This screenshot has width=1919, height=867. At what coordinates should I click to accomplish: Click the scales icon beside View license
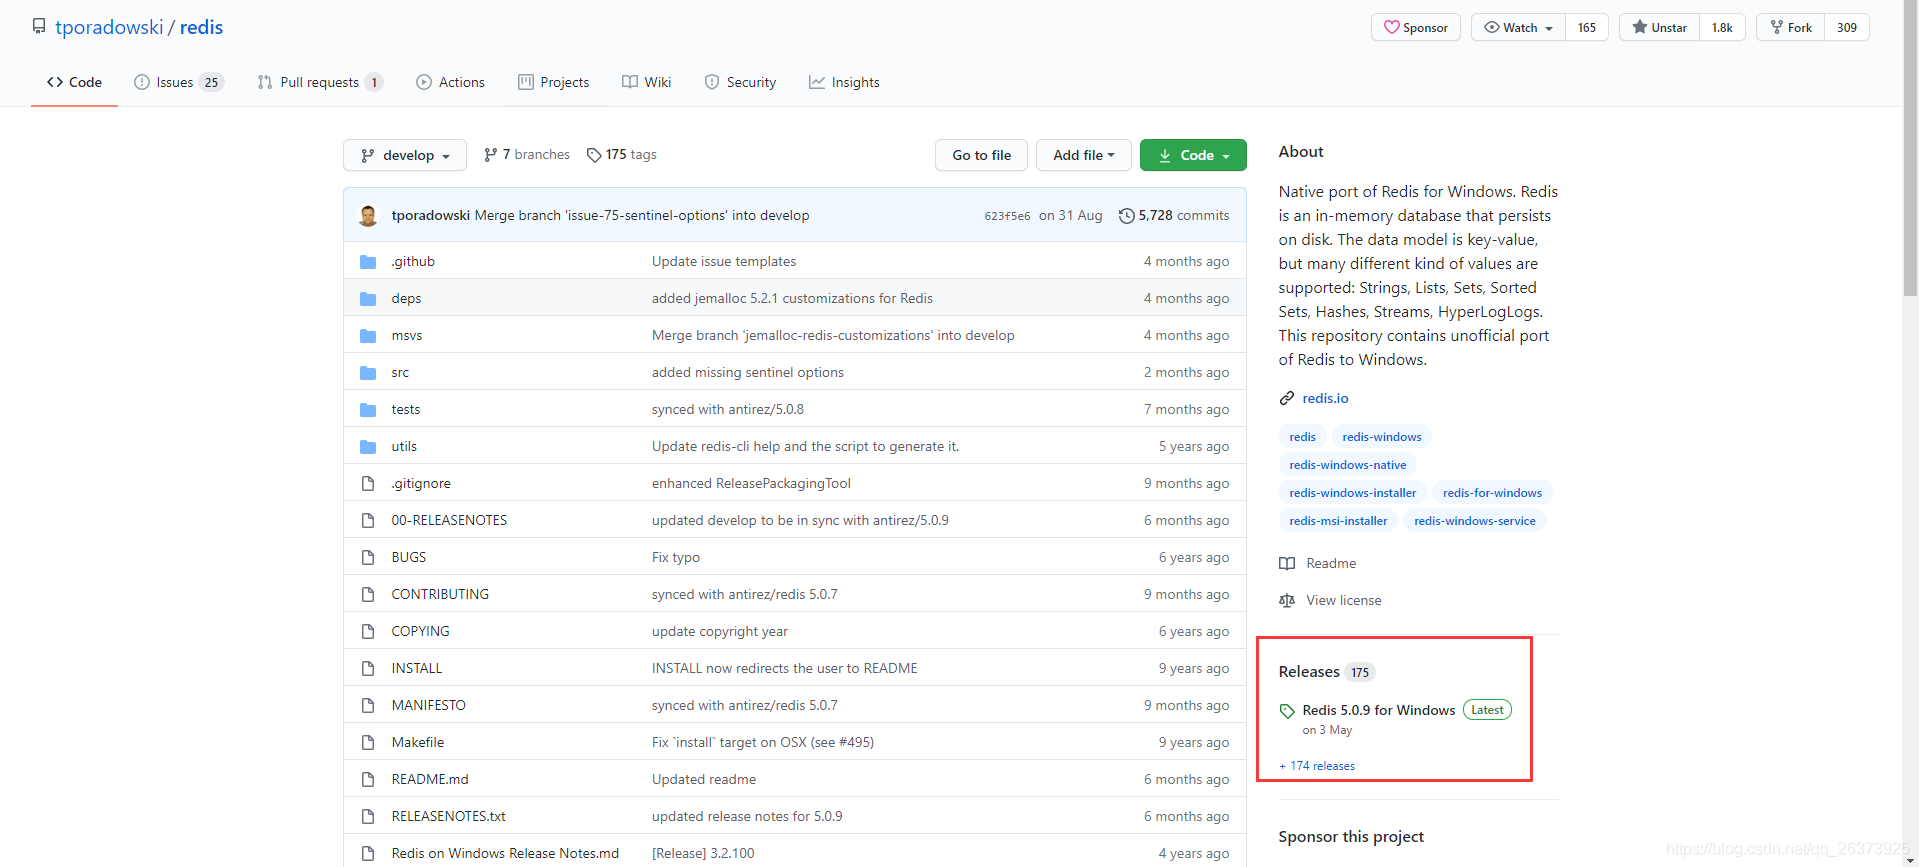pyautogui.click(x=1287, y=601)
